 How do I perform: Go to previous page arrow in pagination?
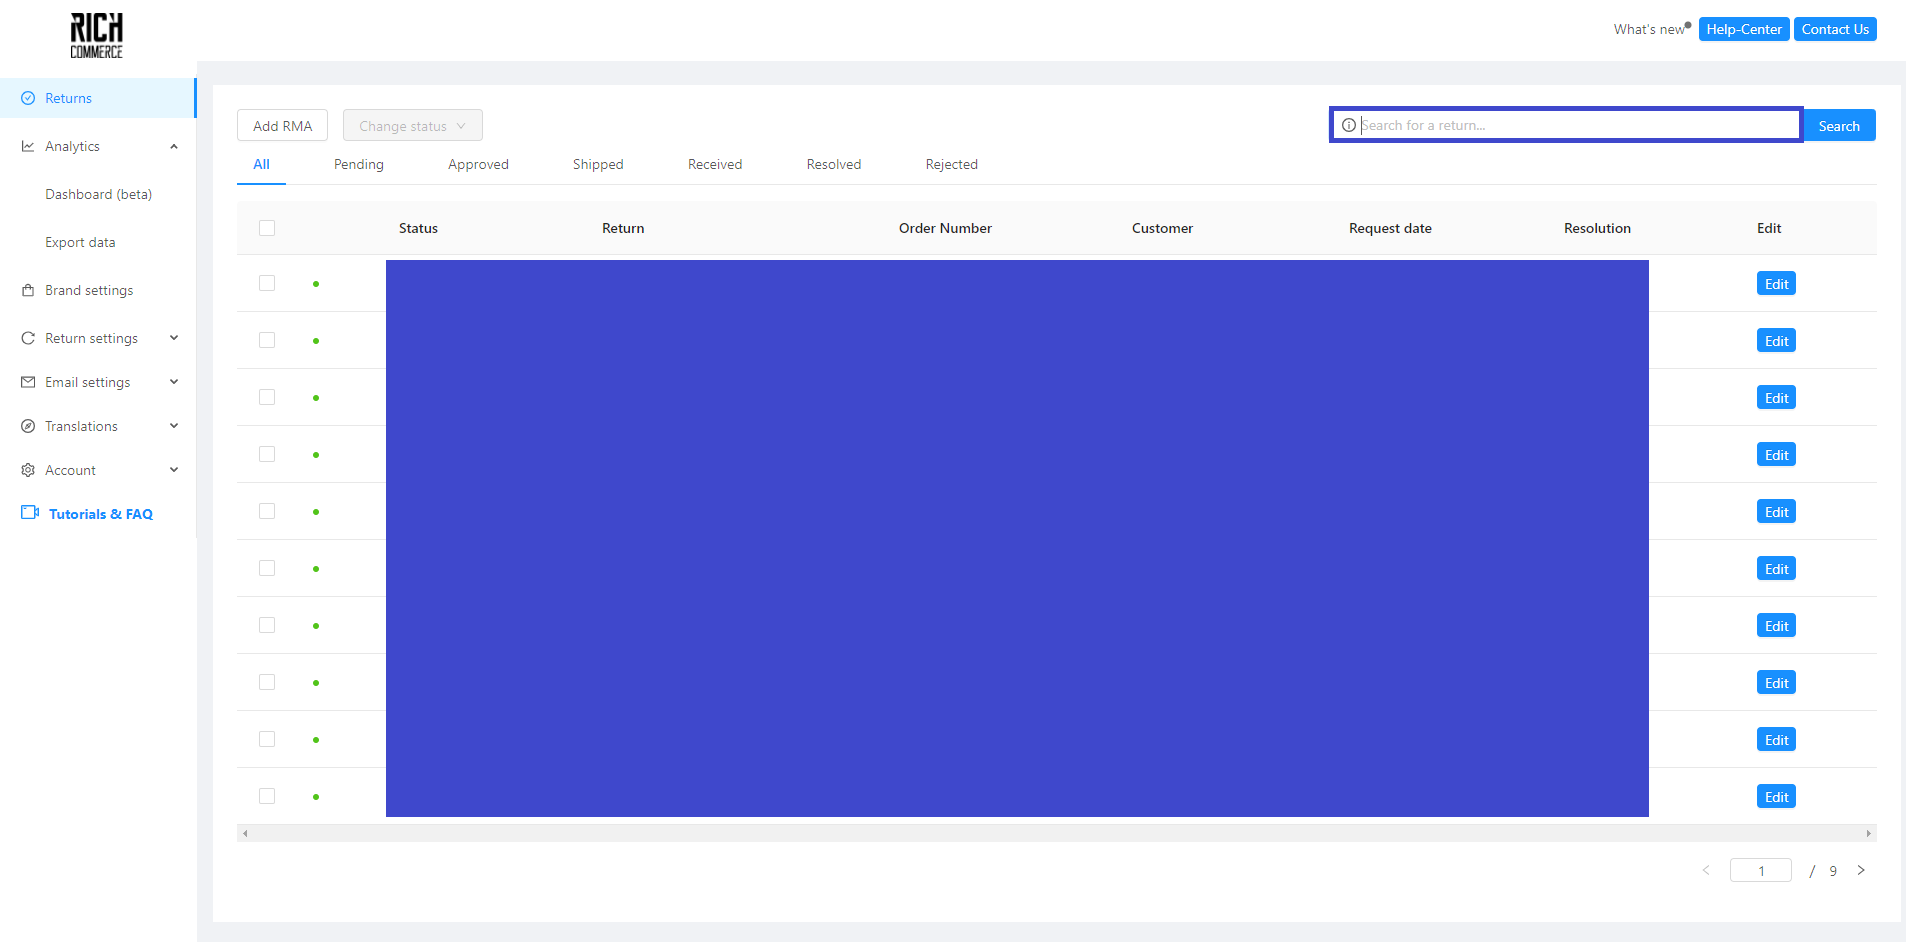pyautogui.click(x=1706, y=870)
